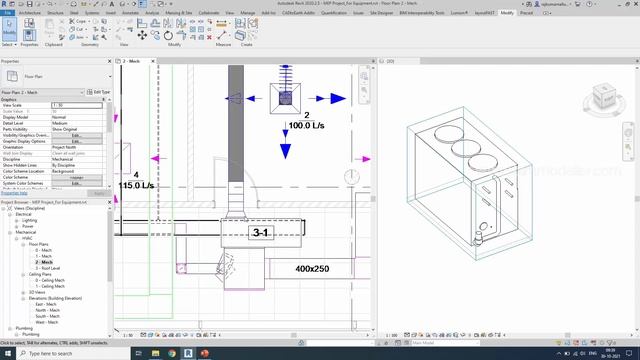Open File Explorer from the taskbar

pyautogui.click(x=156, y=353)
